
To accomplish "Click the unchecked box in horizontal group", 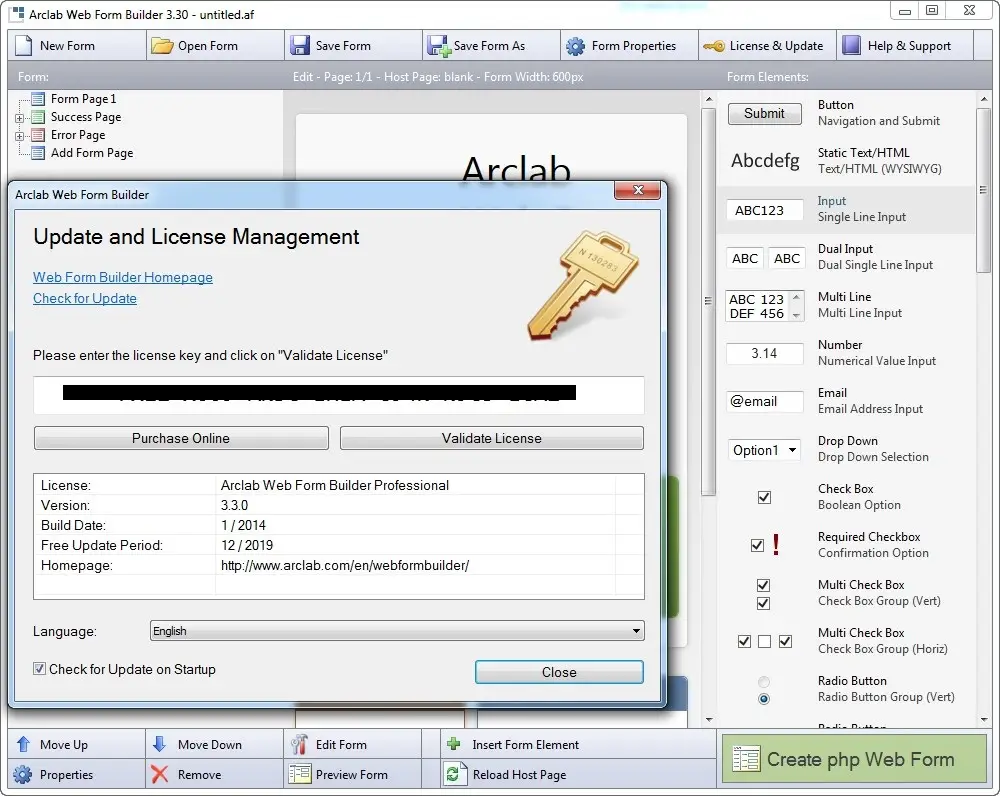I will point(765,642).
